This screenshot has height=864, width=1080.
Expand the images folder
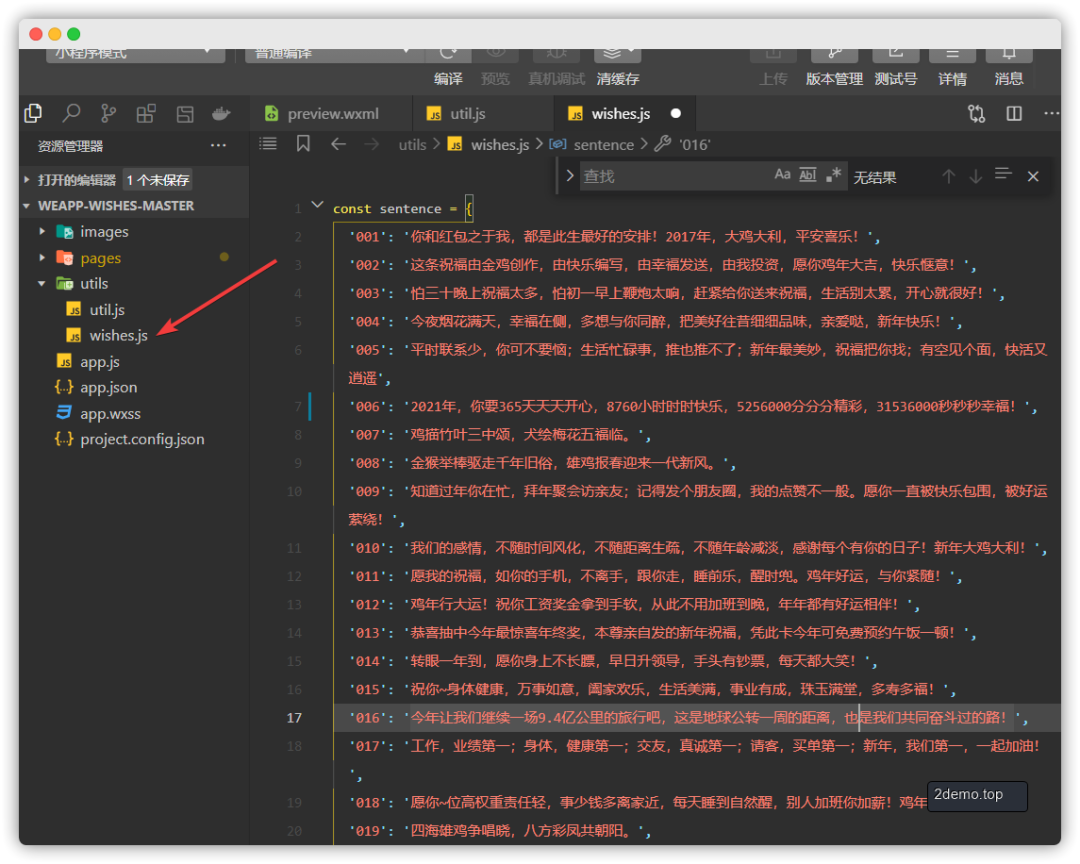click(42, 232)
